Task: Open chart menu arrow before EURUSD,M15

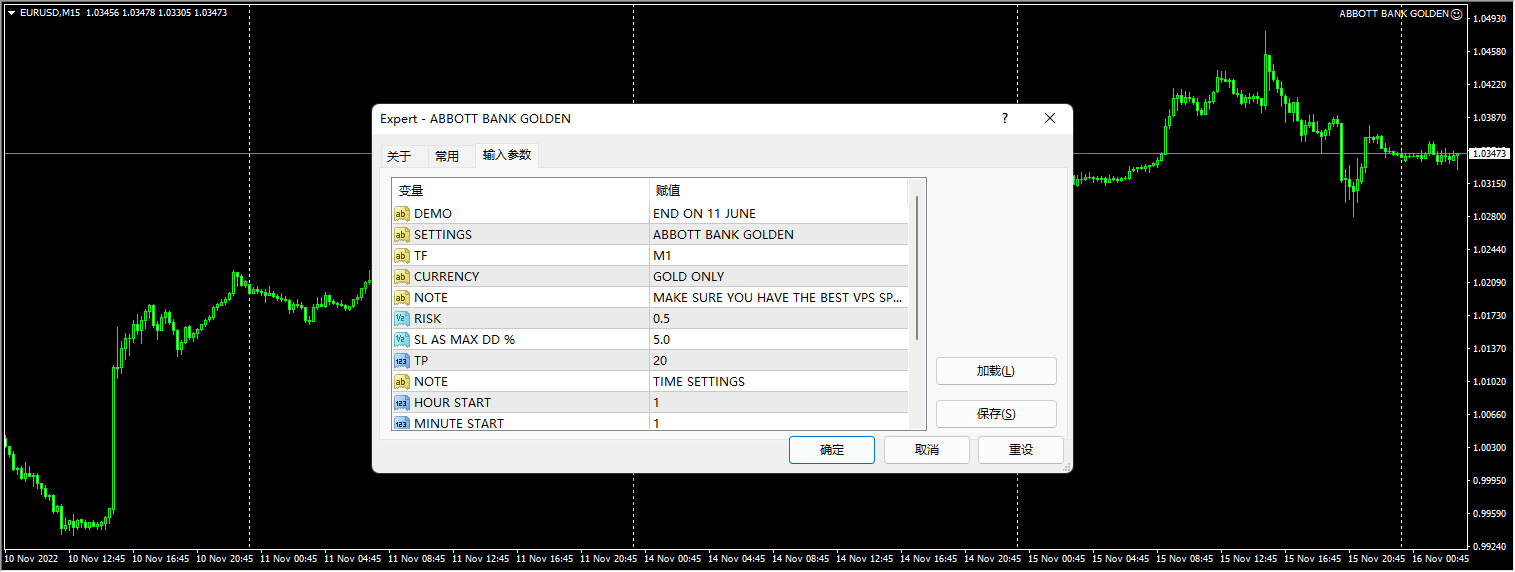Action: pos(11,12)
